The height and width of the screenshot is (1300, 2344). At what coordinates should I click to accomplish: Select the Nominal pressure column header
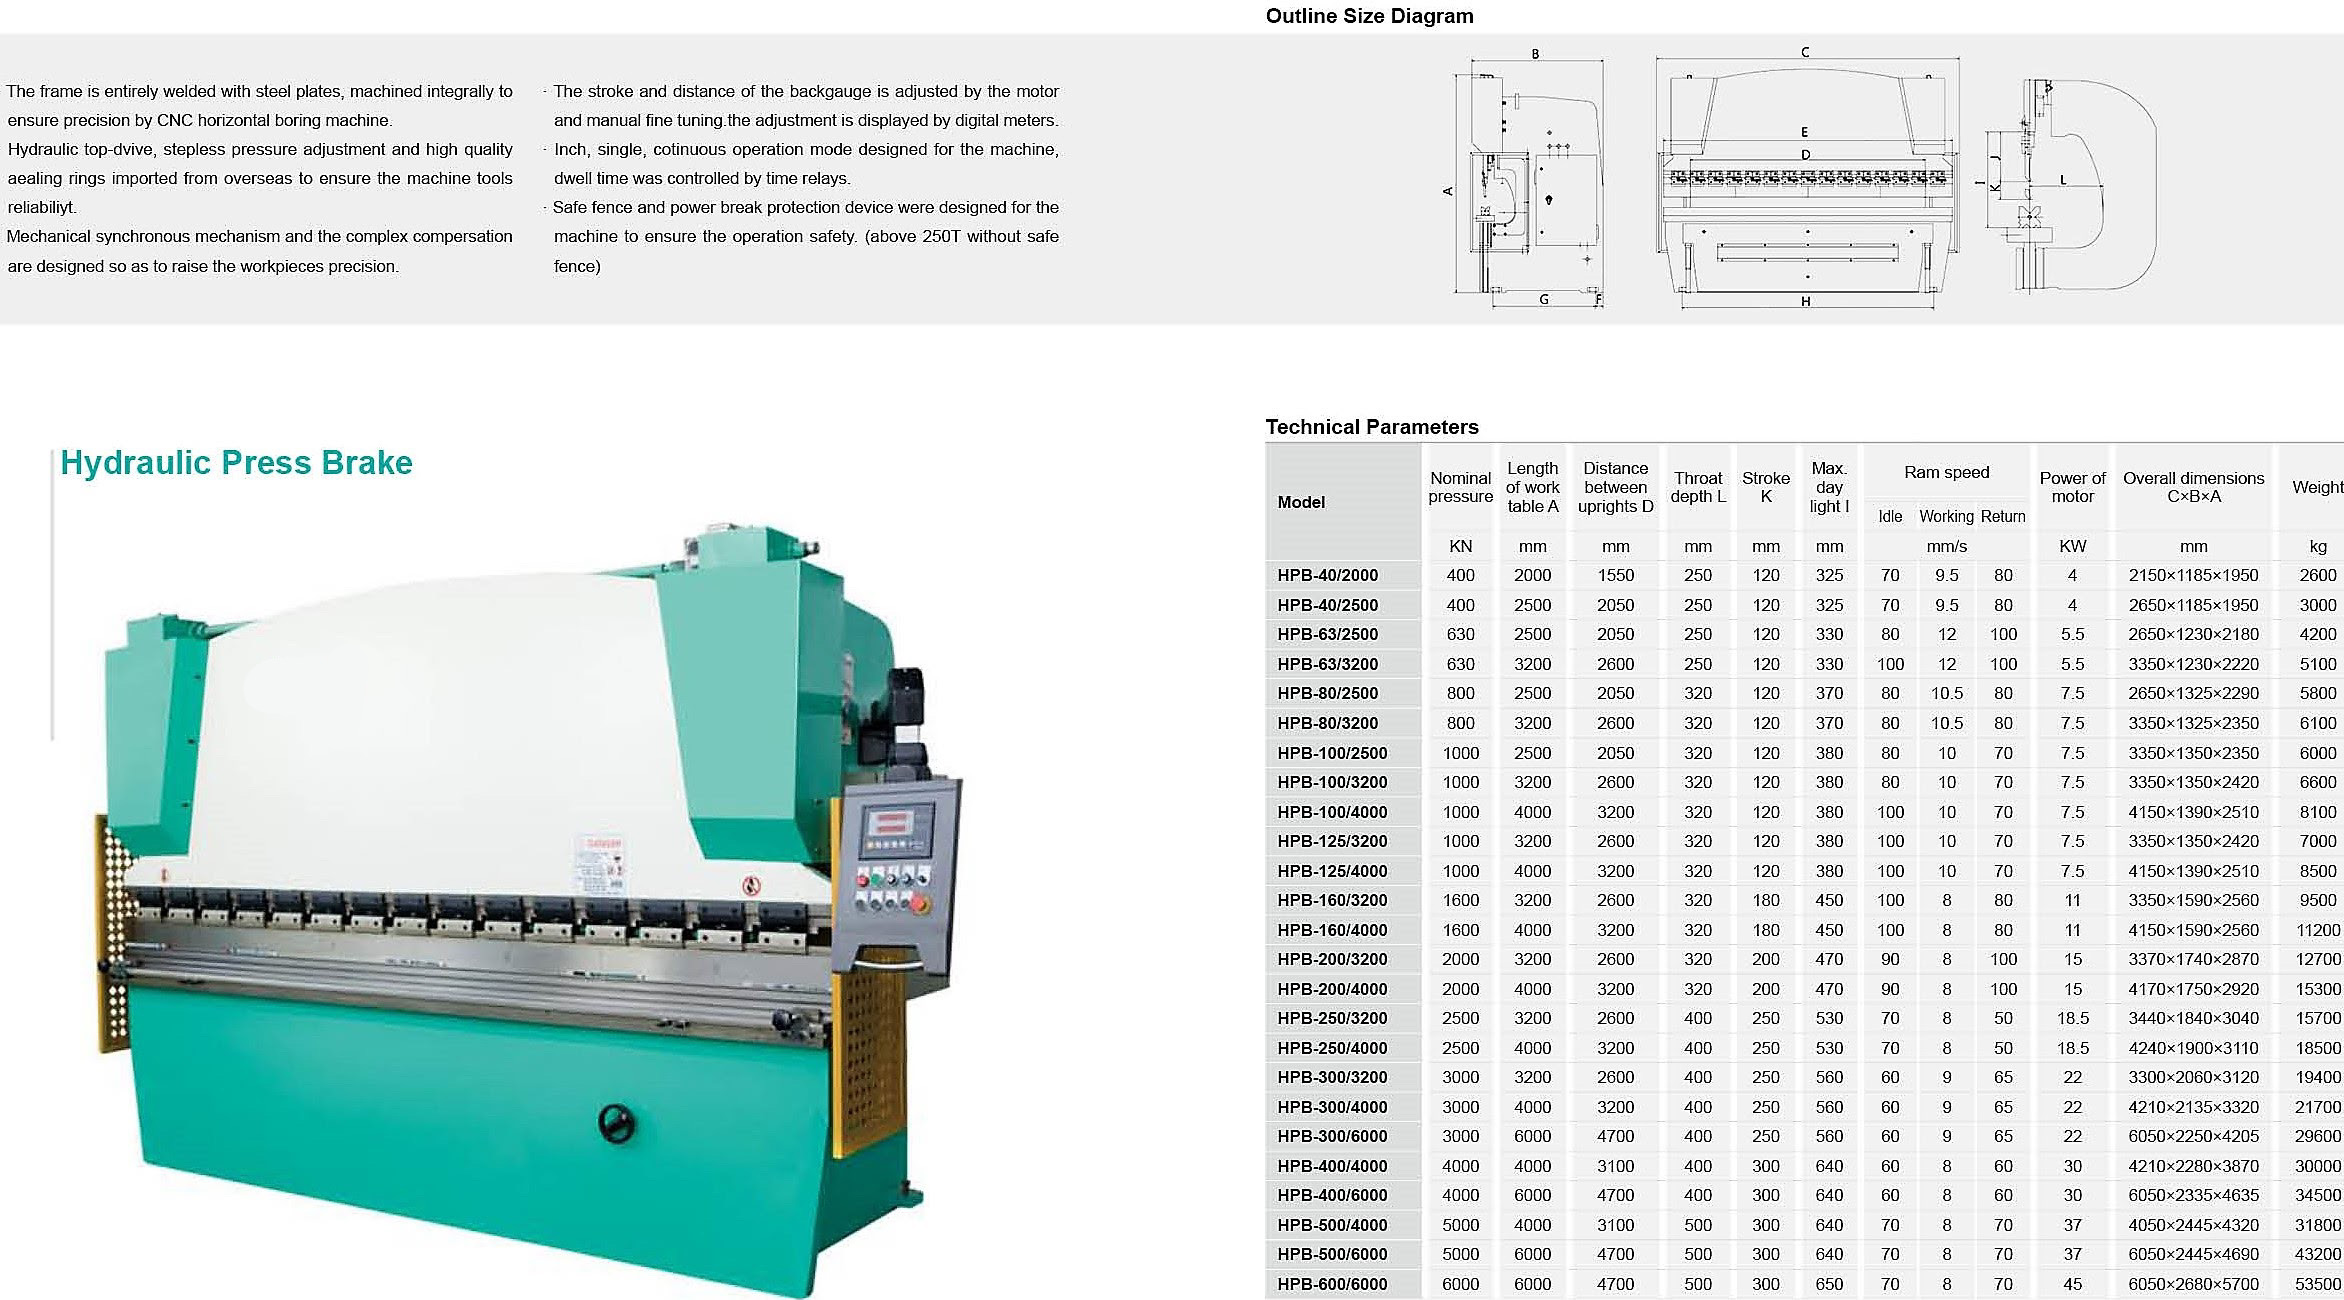[x=1460, y=487]
